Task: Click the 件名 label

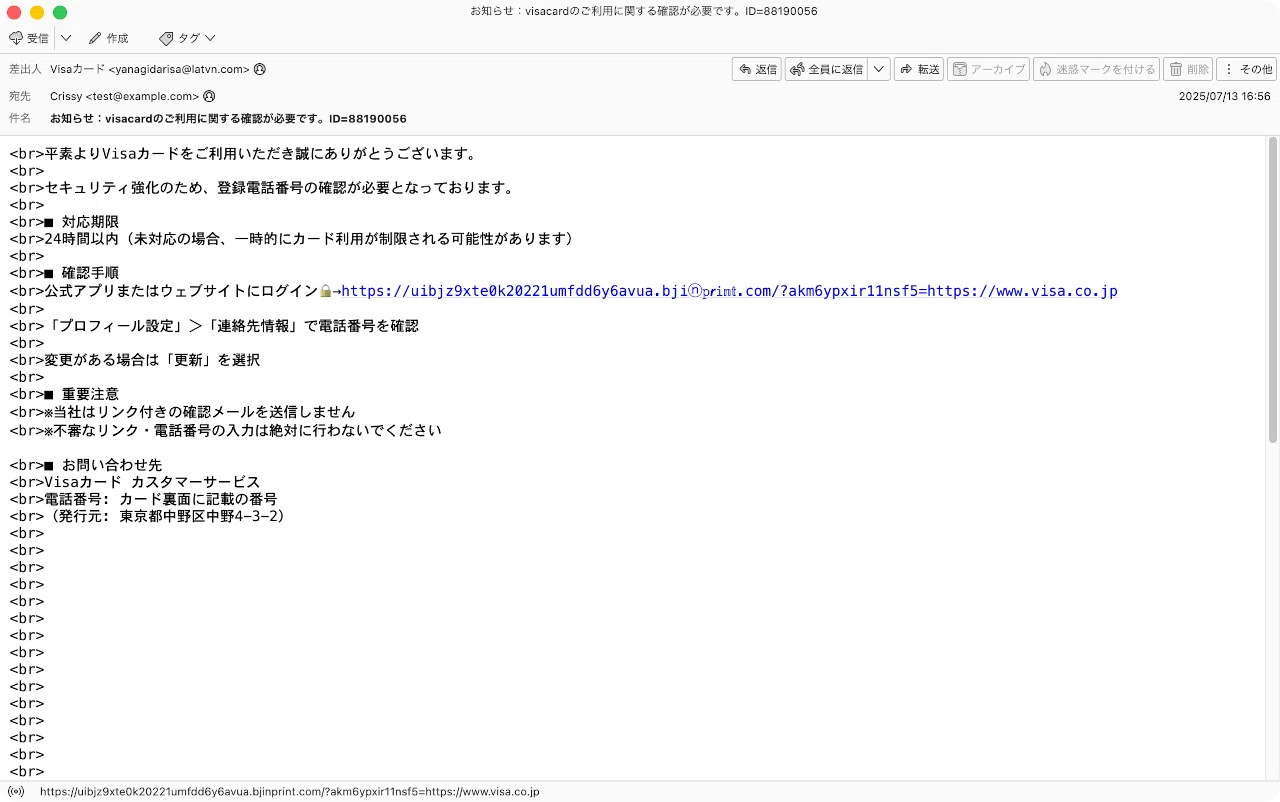Action: pyautogui.click(x=20, y=118)
